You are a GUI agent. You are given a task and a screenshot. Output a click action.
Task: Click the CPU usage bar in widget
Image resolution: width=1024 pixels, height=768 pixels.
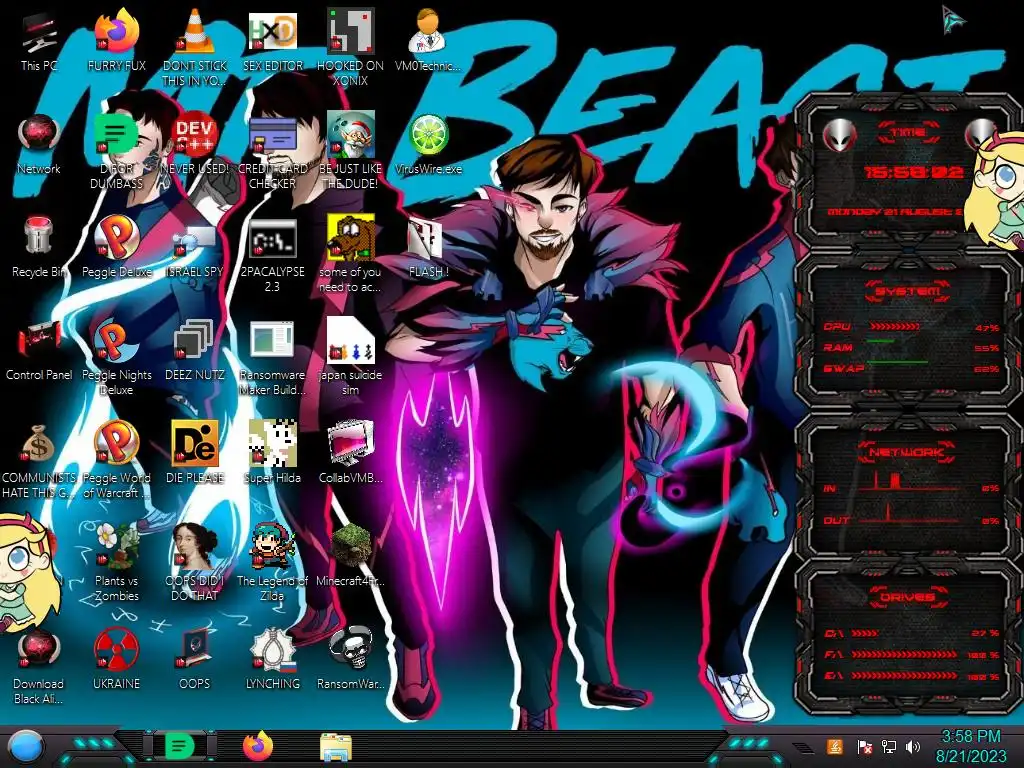coord(895,326)
